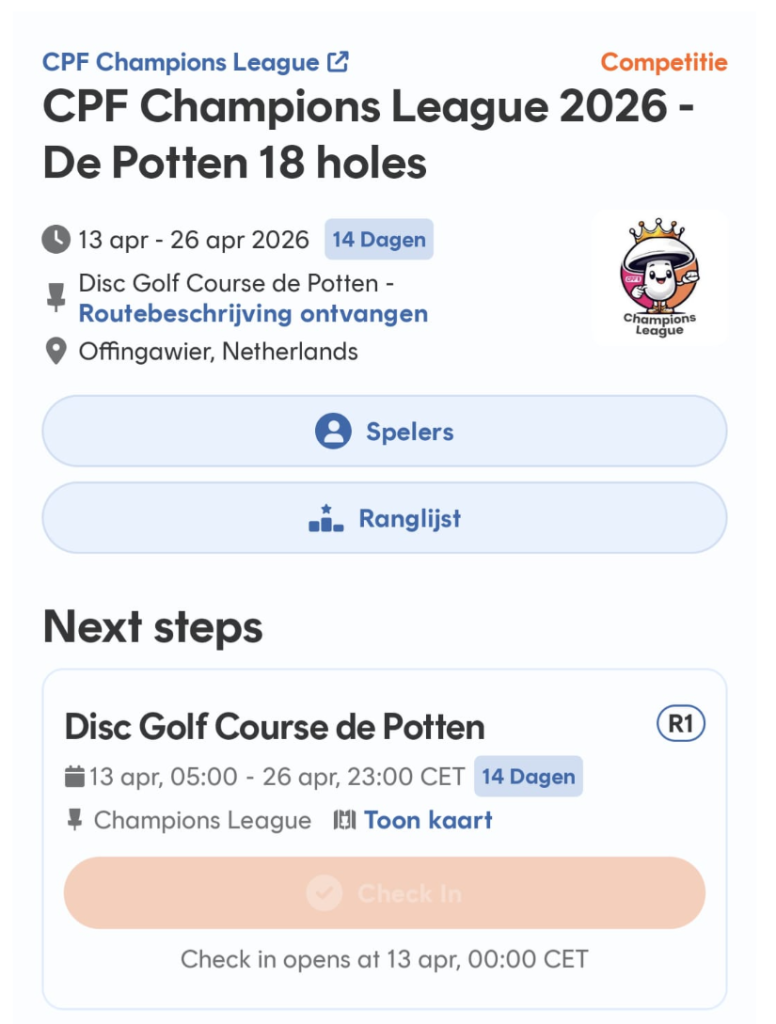Click the R1 round badge

[681, 724]
